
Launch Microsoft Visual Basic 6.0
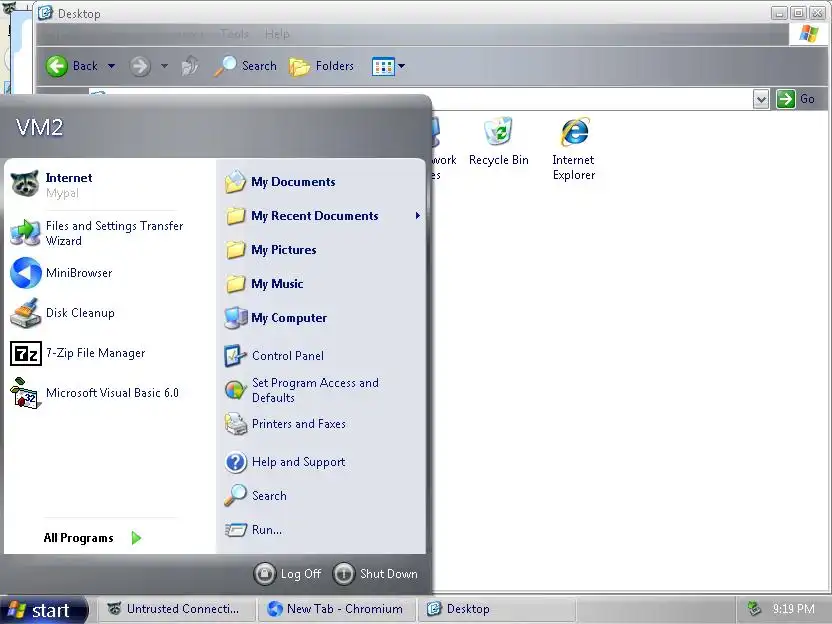pos(109,393)
